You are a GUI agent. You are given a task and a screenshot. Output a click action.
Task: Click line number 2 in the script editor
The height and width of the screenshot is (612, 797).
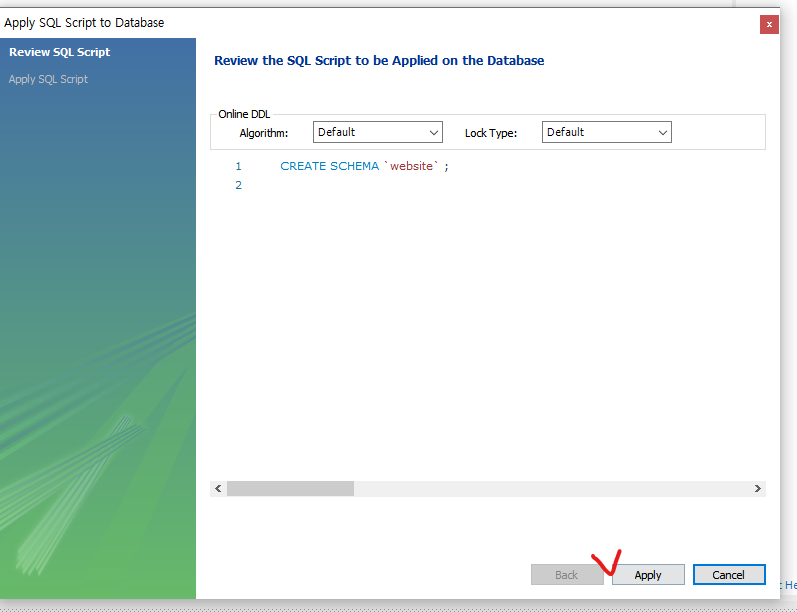[x=238, y=185]
